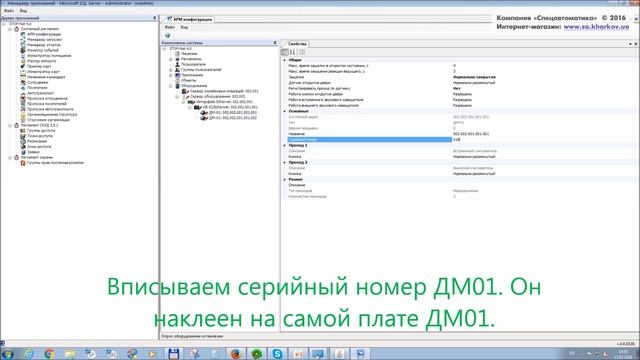Image resolution: width=640 pixels, height=360 pixels.
Task: Collapse the Проход 1 property category
Action: [284, 145]
